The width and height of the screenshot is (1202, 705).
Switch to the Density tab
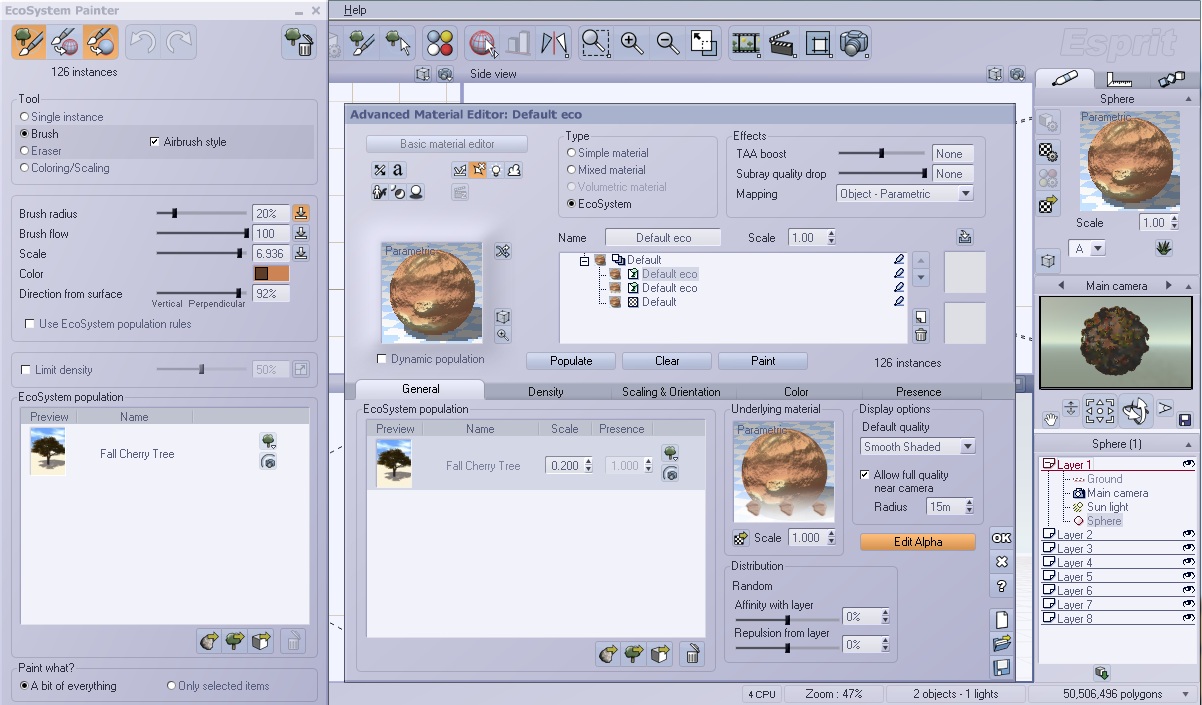[545, 392]
